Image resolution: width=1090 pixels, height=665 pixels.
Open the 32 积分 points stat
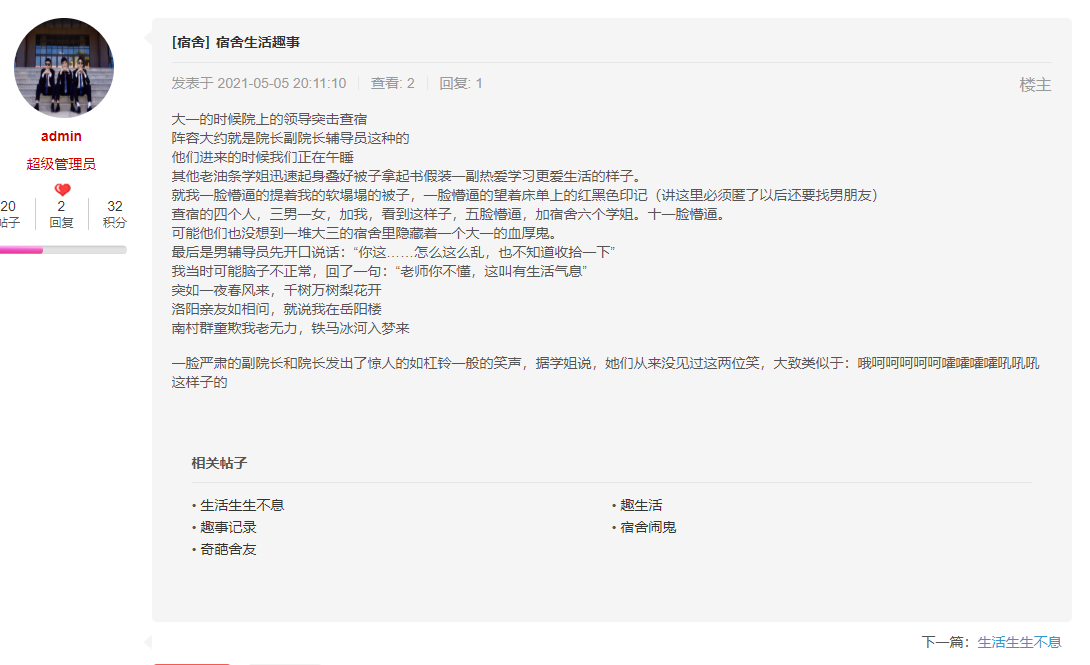[x=114, y=213]
